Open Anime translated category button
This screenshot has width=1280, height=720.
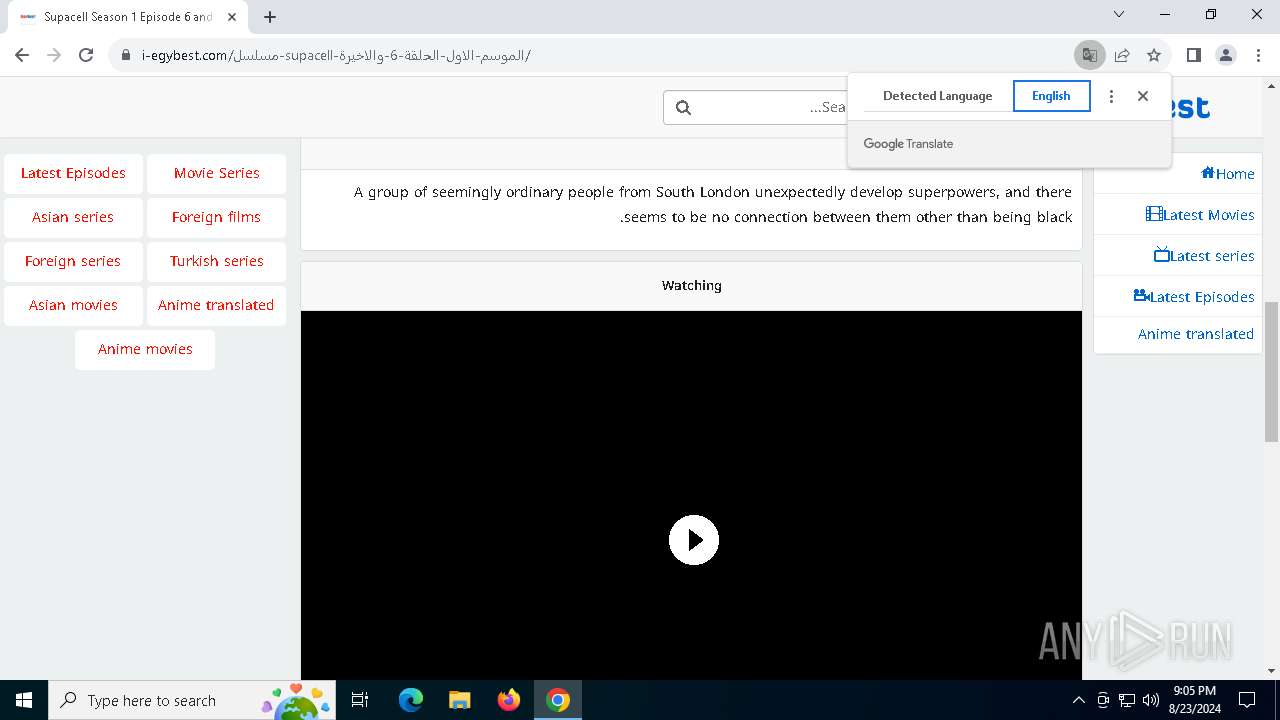tap(216, 305)
